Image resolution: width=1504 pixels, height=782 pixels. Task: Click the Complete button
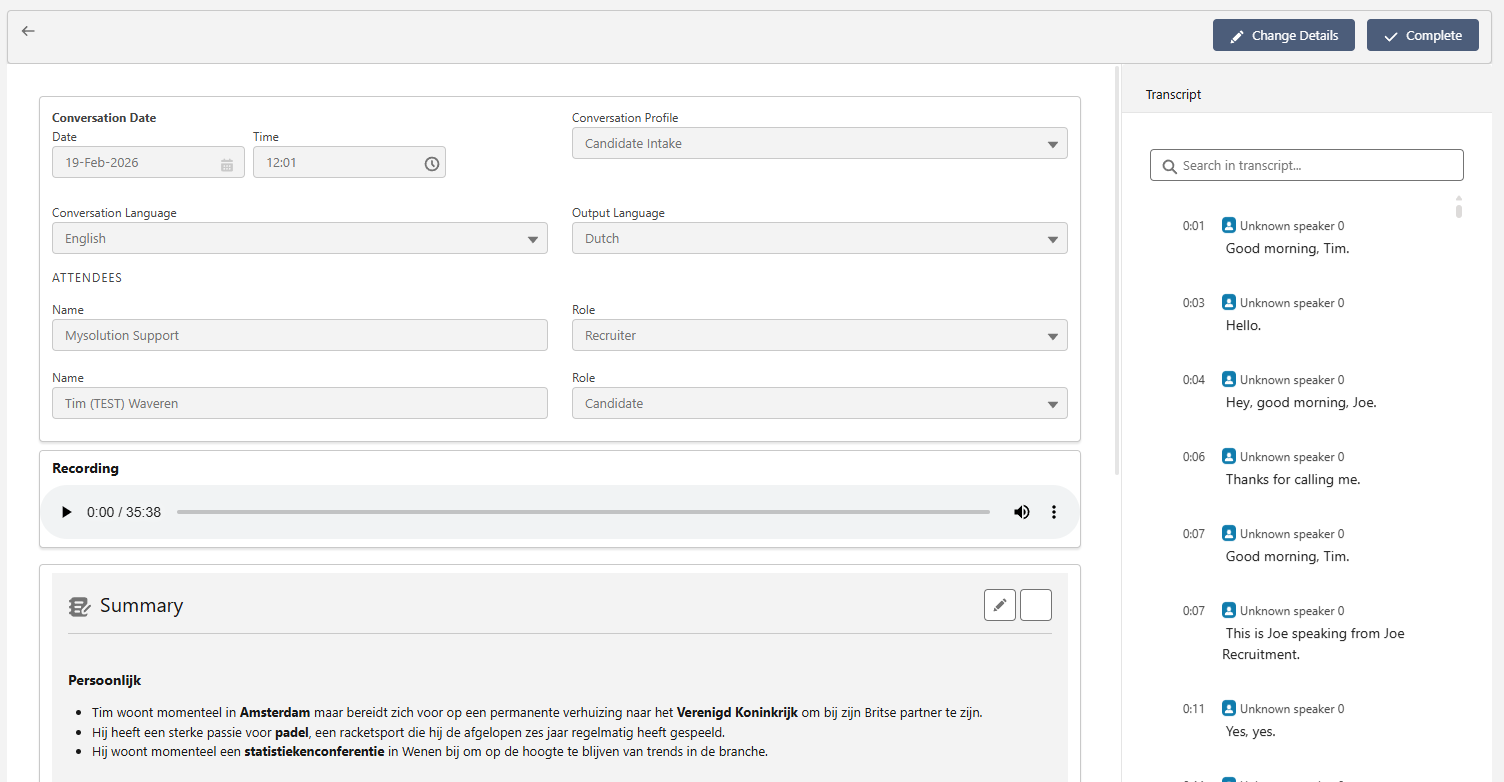coord(1422,34)
